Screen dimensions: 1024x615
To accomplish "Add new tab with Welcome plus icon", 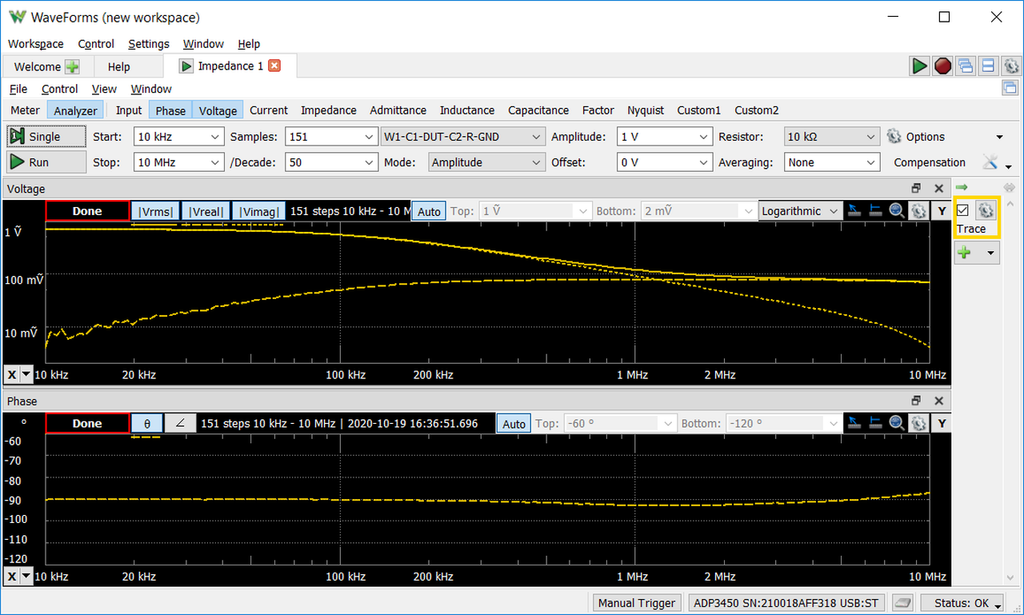I will coord(73,67).
